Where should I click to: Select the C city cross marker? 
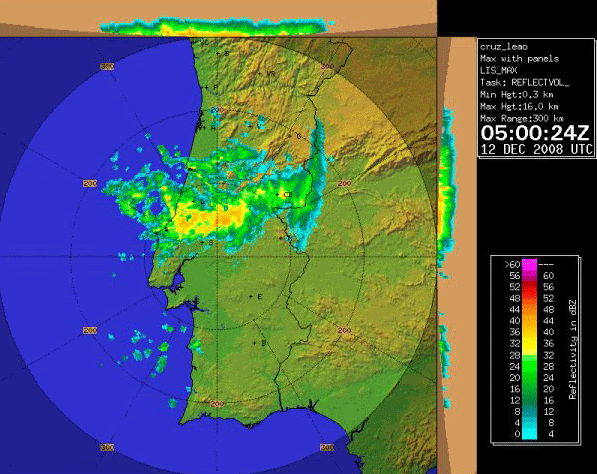223,164
